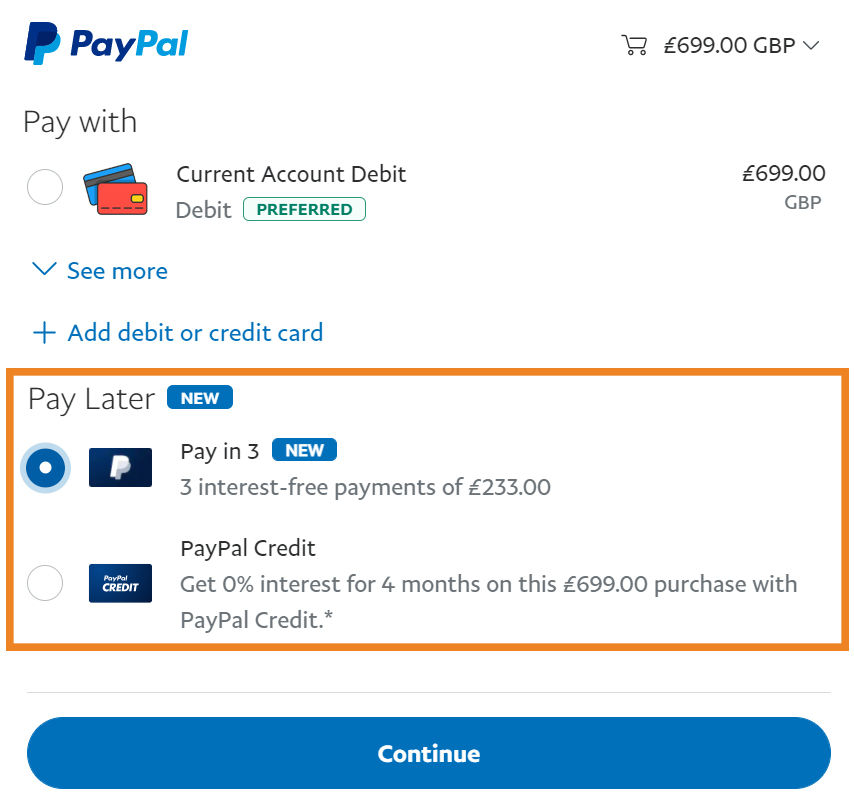The height and width of the screenshot is (805, 854).
Task: Open the shopping cart icon
Action: (635, 44)
